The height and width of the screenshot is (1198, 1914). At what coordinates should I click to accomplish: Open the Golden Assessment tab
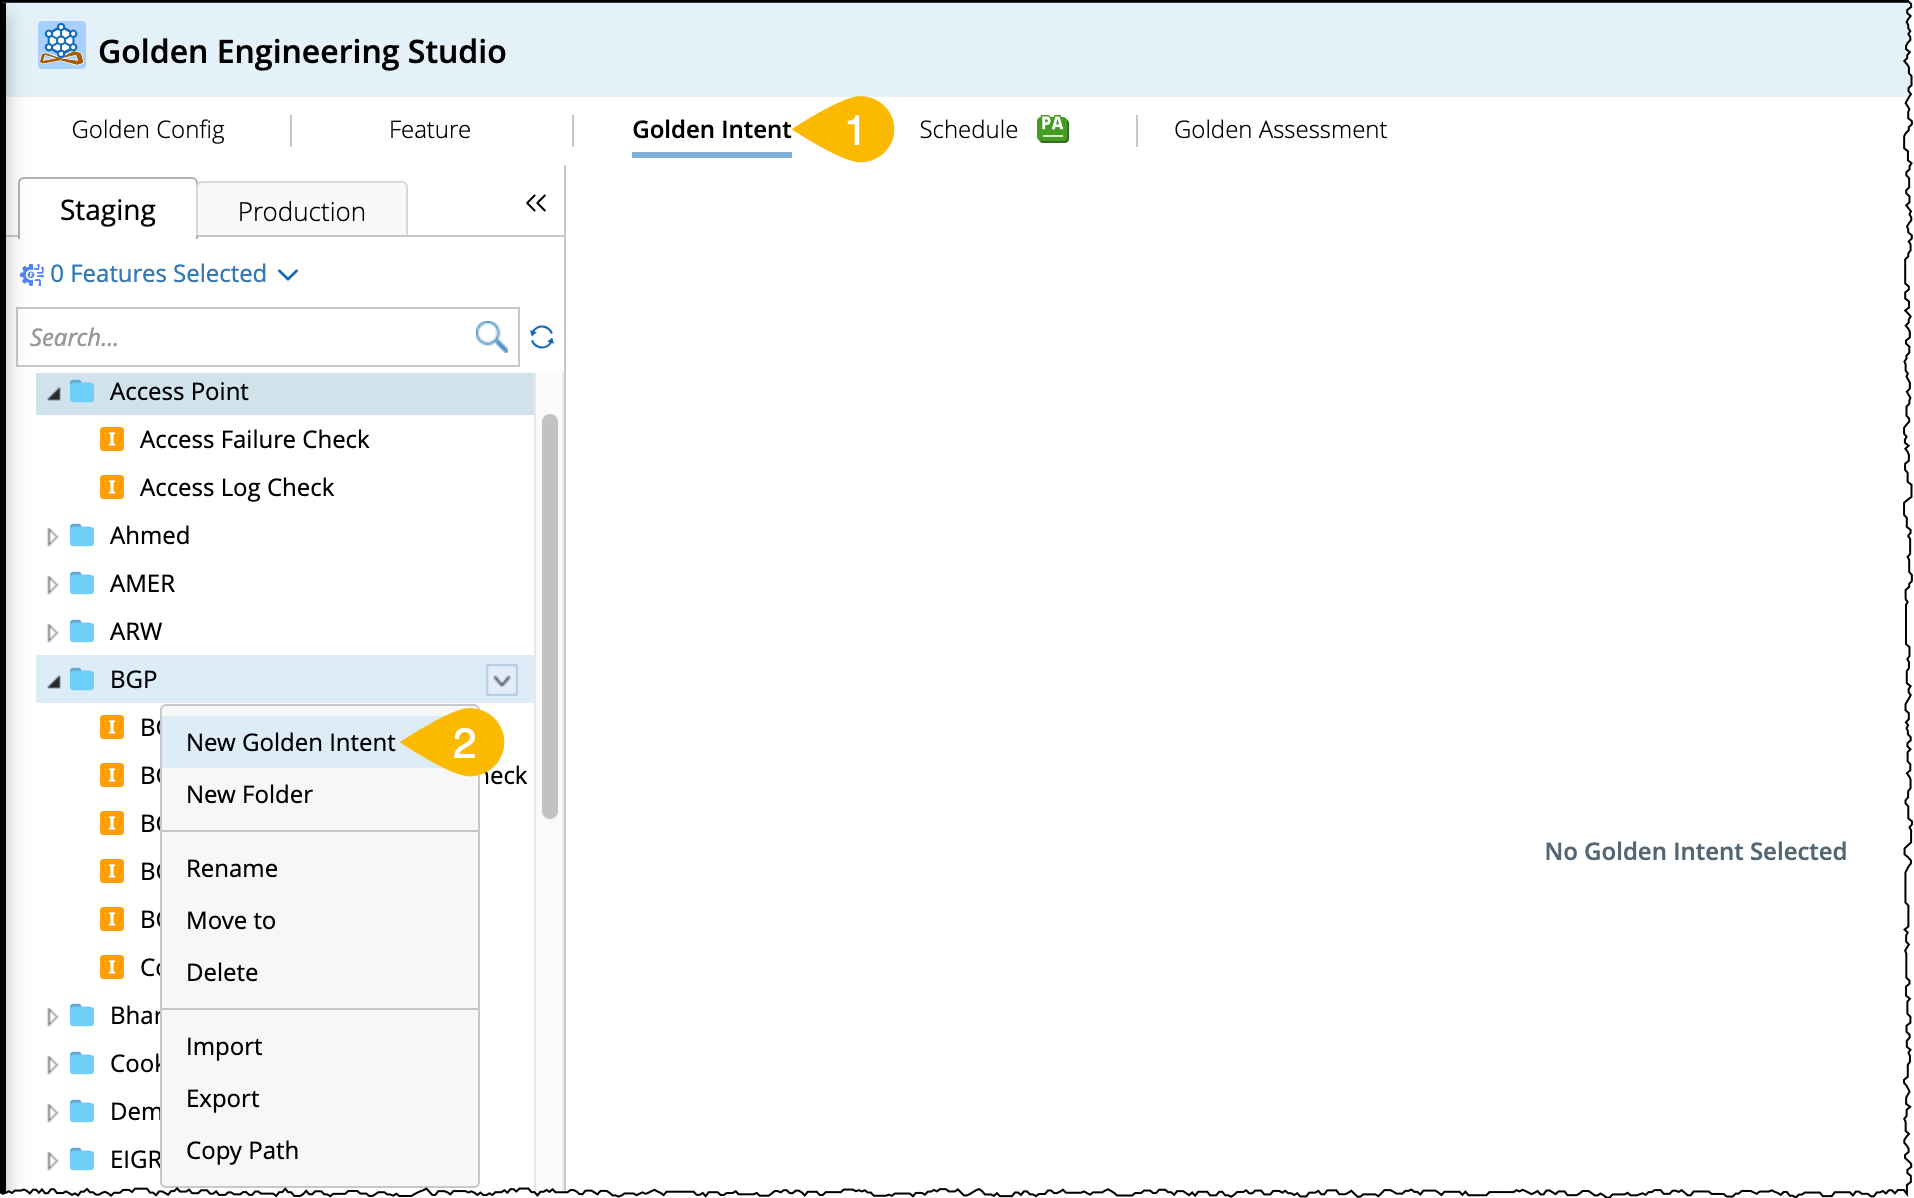pos(1279,130)
